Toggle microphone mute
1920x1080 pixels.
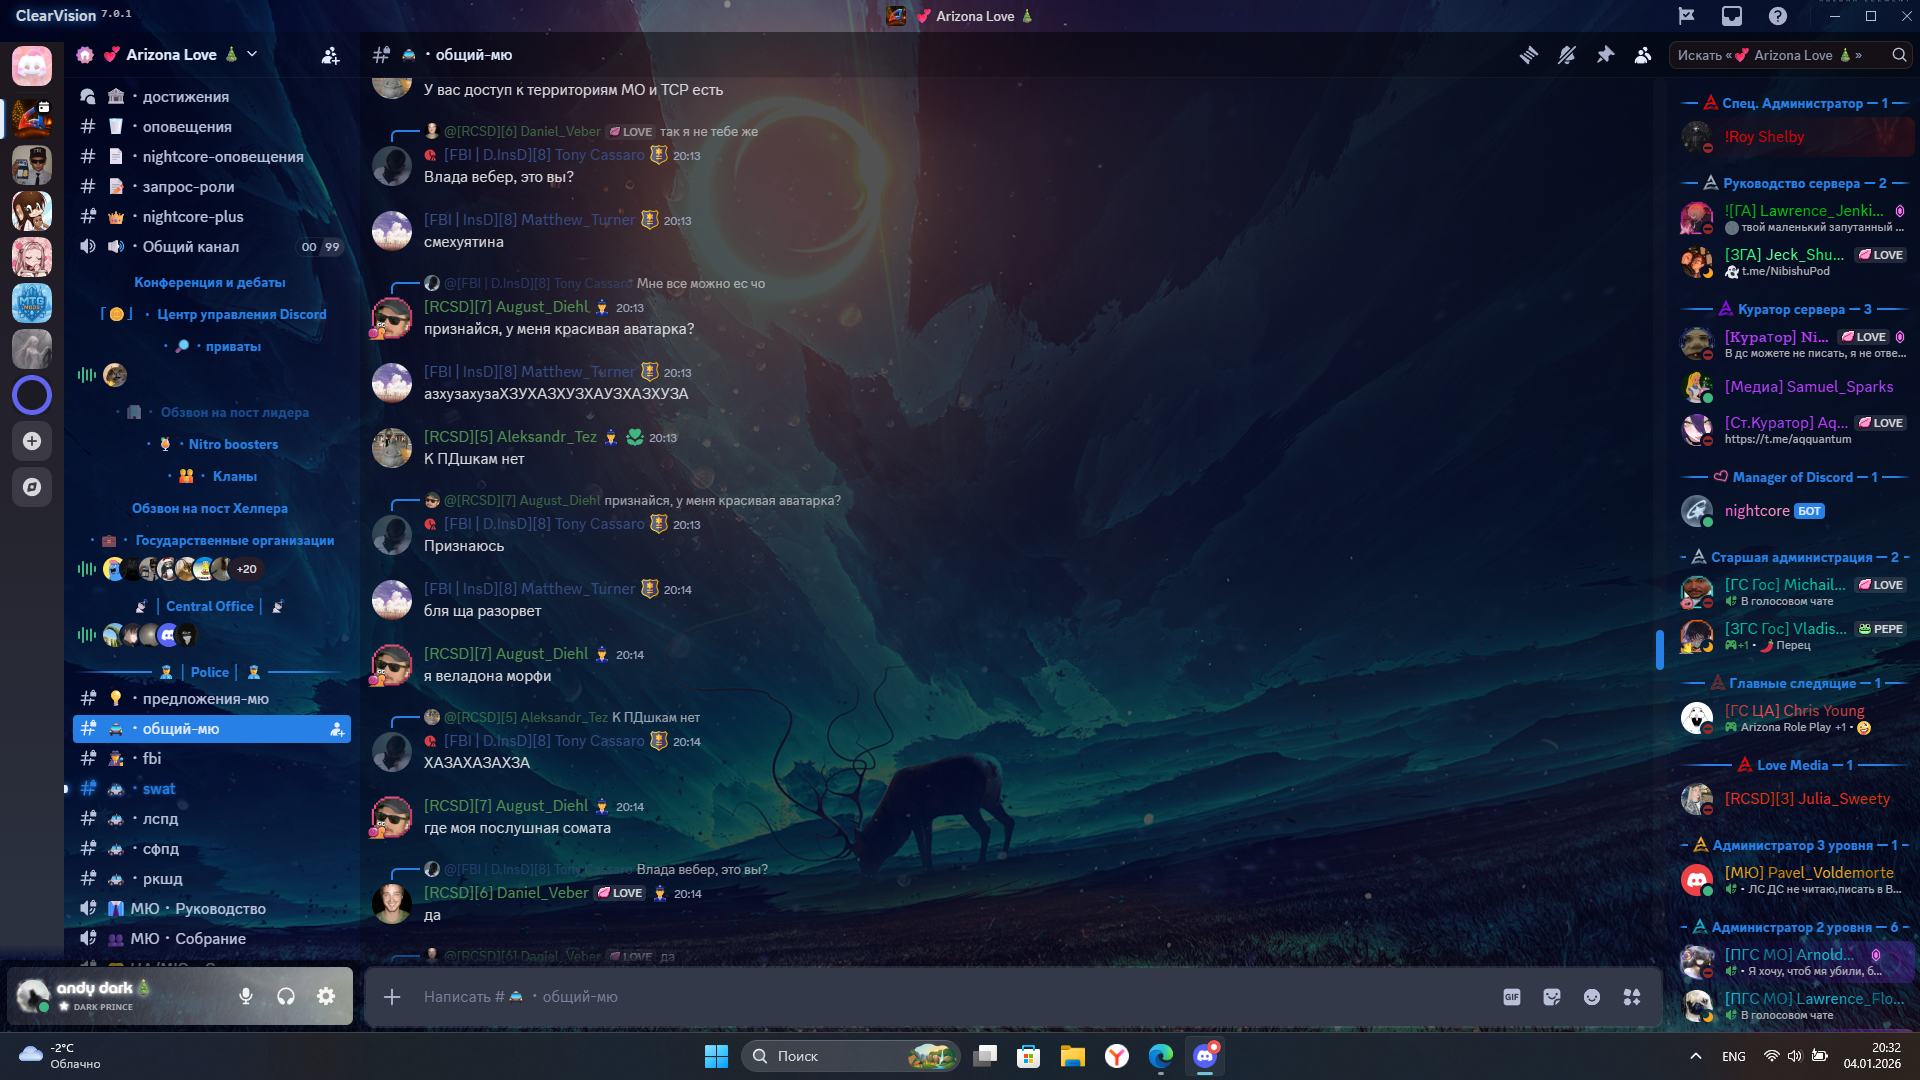click(246, 996)
